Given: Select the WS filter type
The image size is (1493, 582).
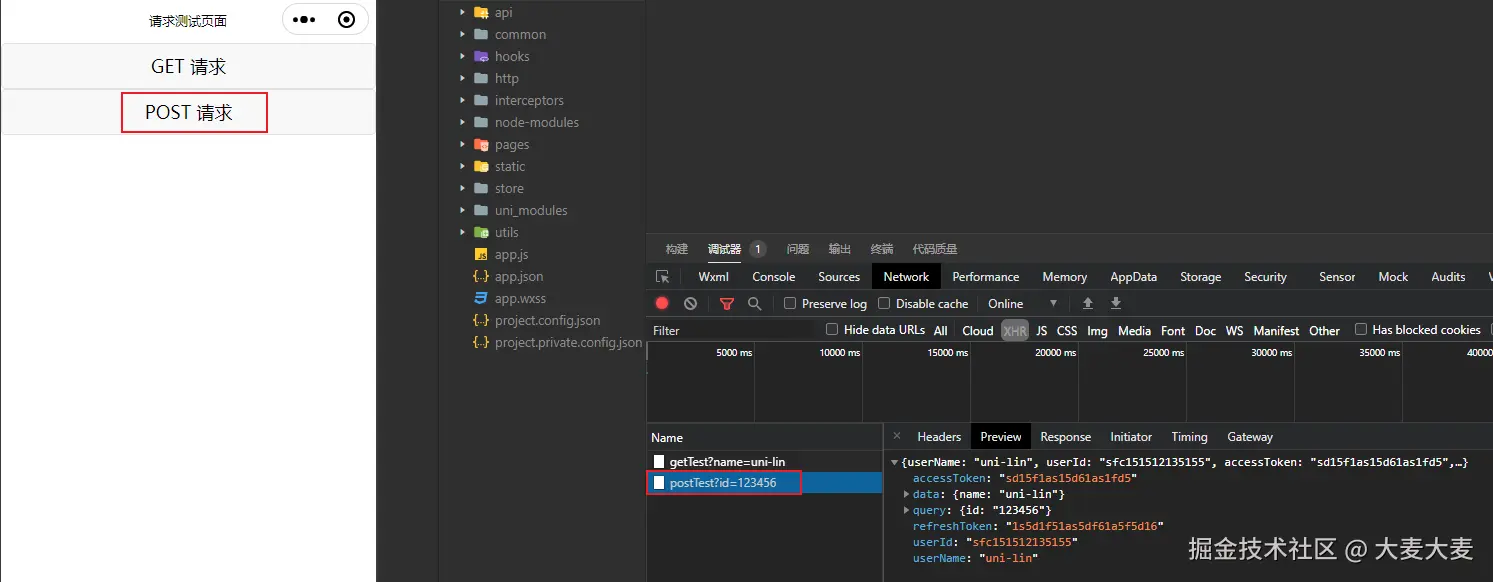Looking at the screenshot, I should (1235, 331).
